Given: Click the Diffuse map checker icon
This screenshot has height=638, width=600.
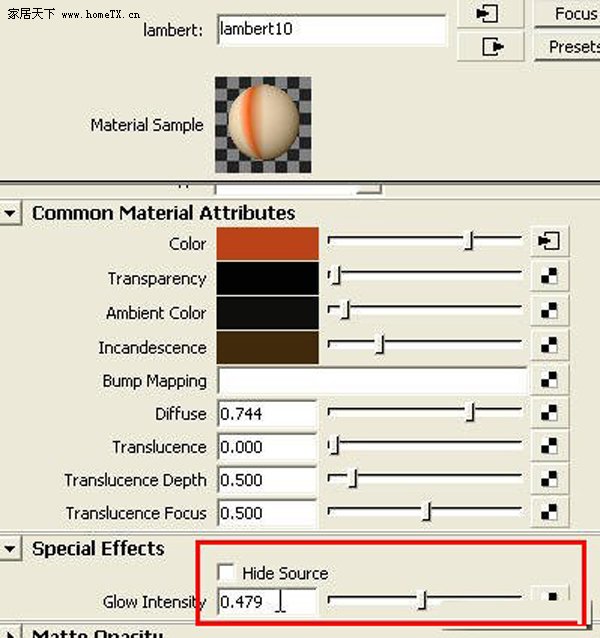Looking at the screenshot, I should tap(549, 413).
